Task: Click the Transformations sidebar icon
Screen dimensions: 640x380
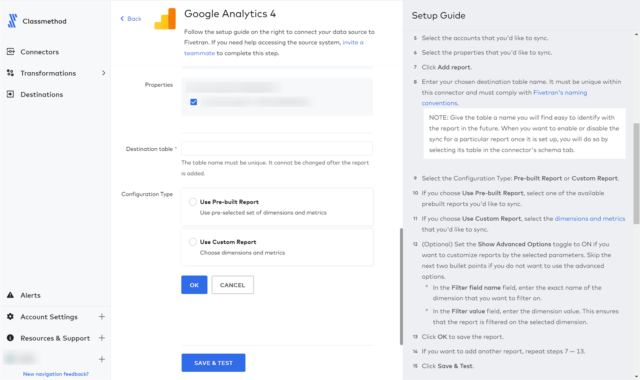Action: pyautogui.click(x=11, y=73)
